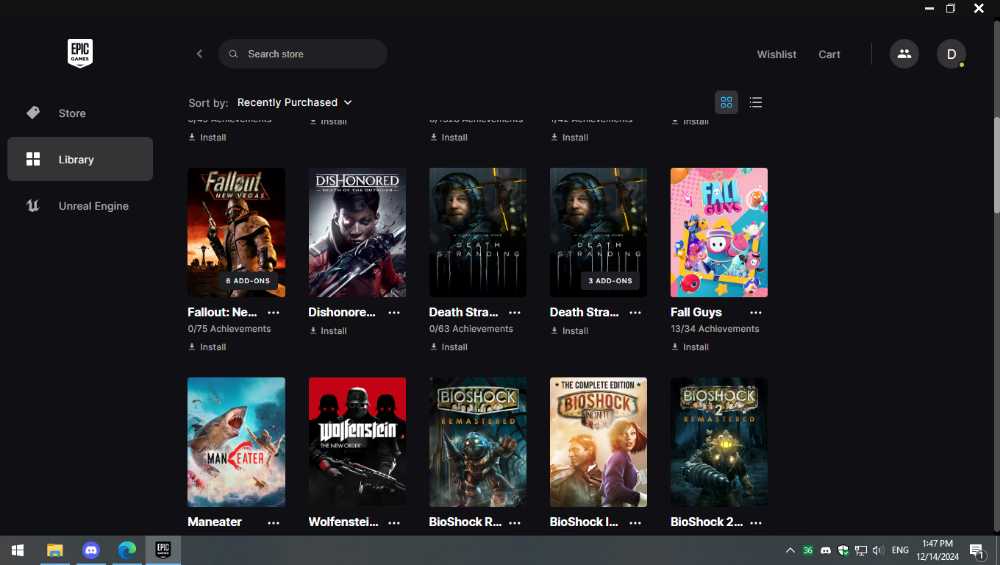The image size is (1000, 565).
Task: Click the Maneater title text
Action: pos(214,522)
